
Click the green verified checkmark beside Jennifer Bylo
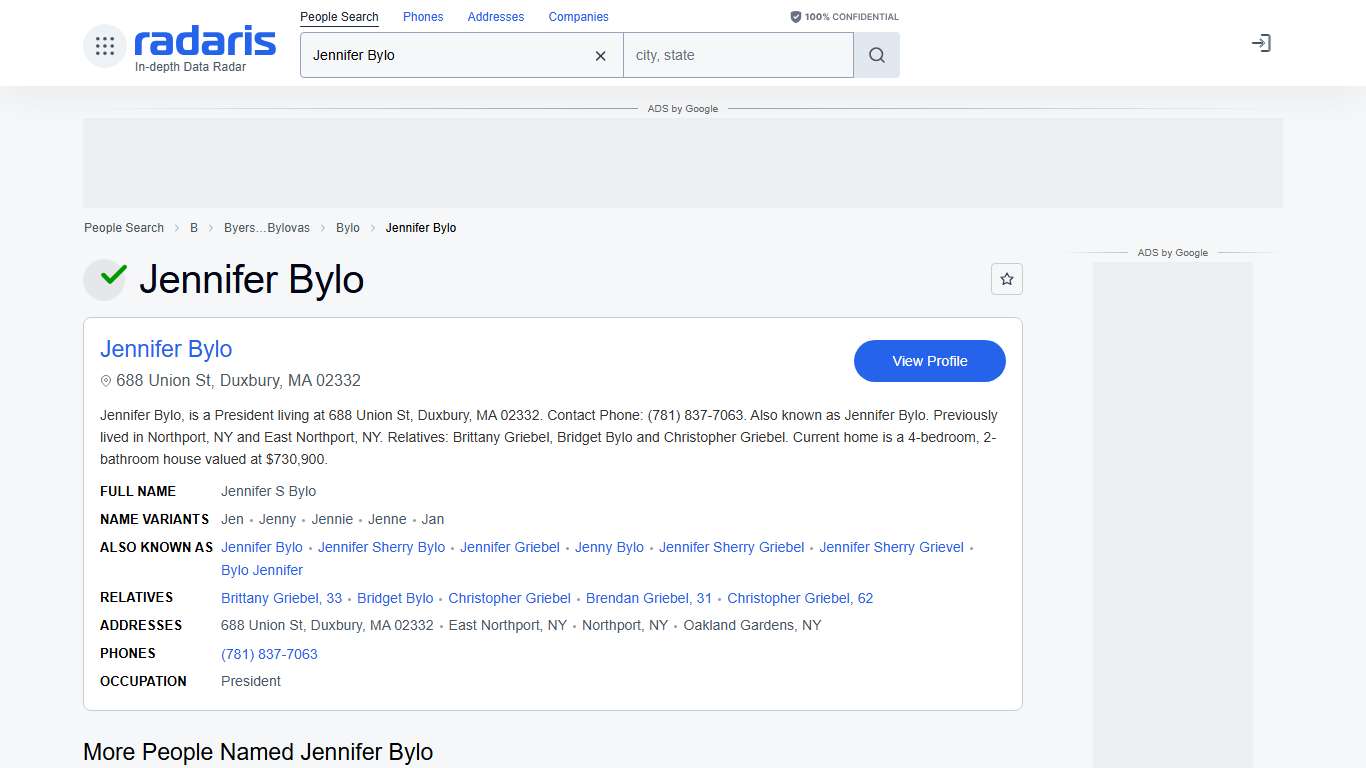click(x=105, y=279)
